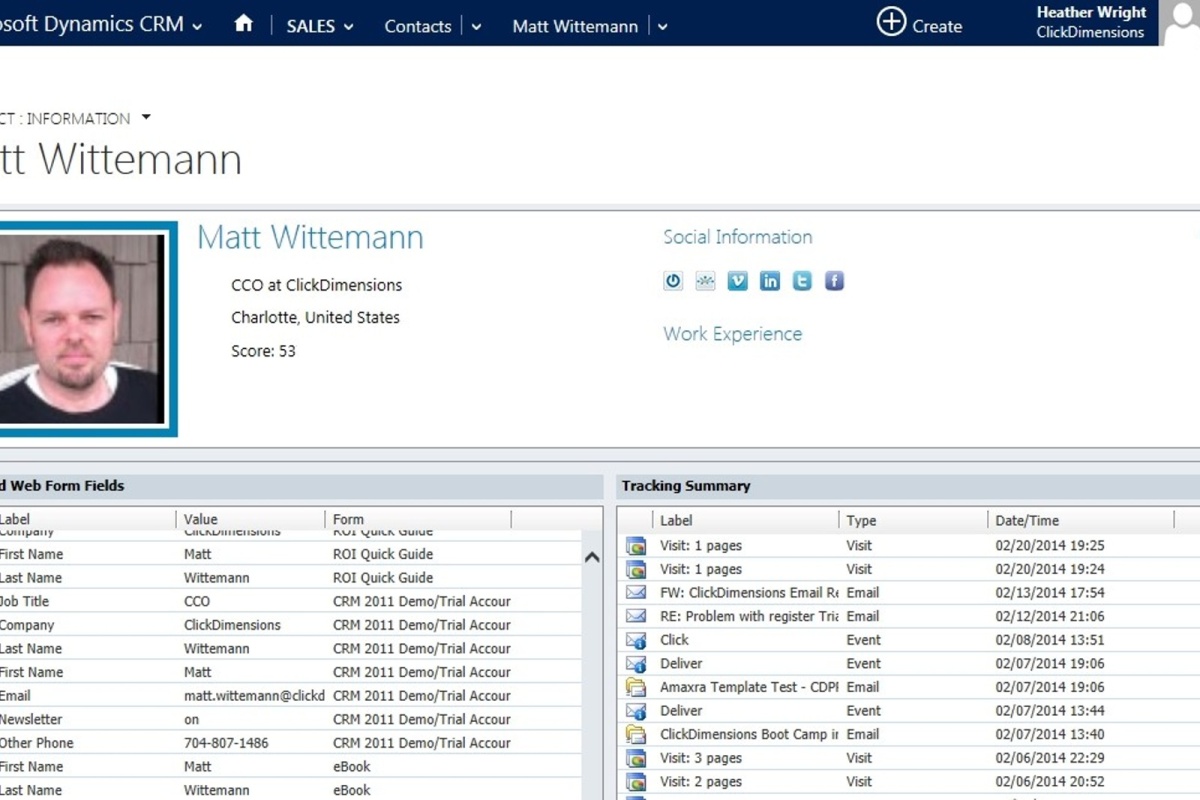Click the 'Charlotte, United States' location text
The width and height of the screenshot is (1200, 800).
[315, 318]
